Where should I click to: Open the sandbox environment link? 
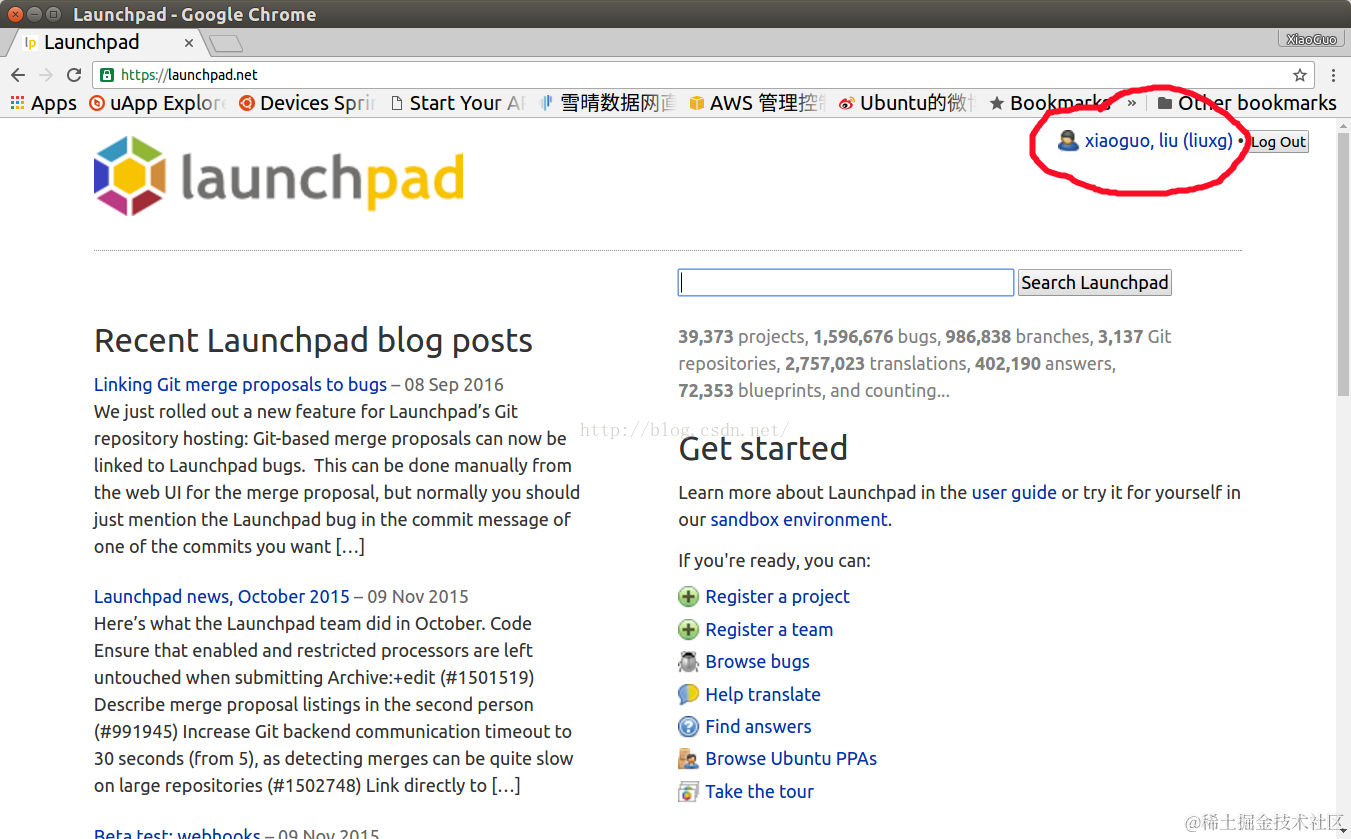point(799,520)
